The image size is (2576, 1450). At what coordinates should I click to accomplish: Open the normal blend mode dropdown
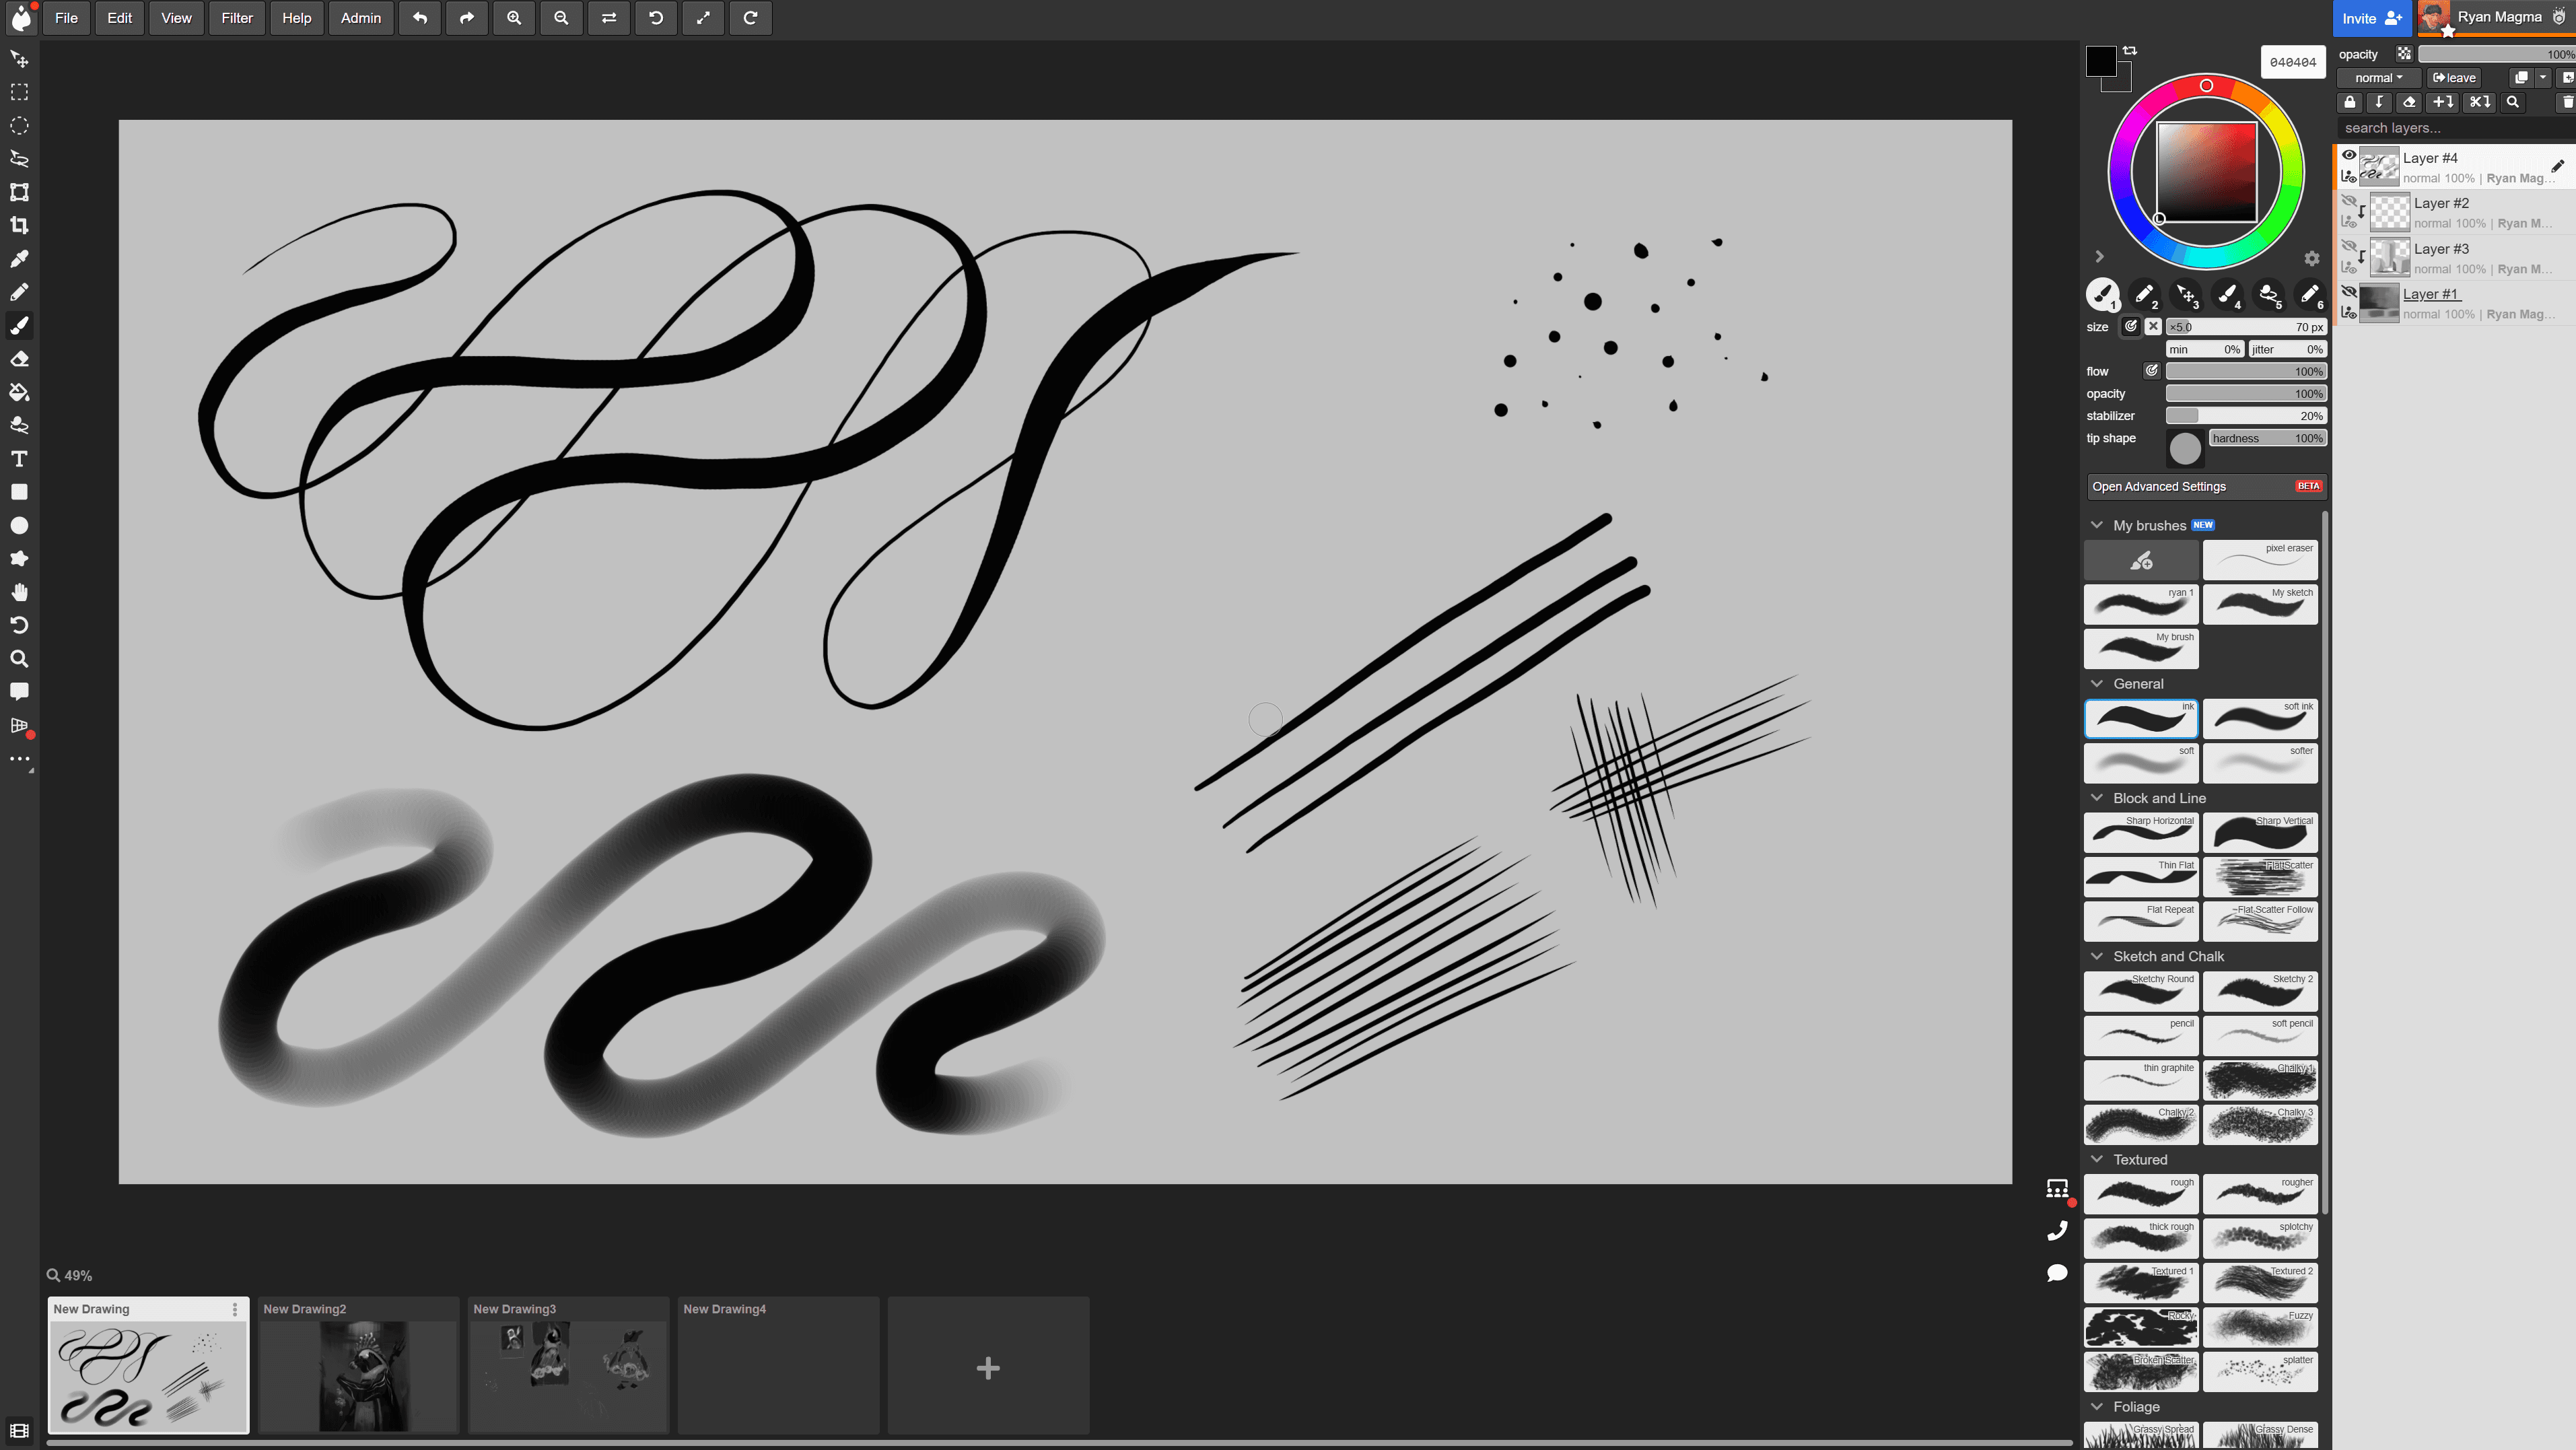coord(2378,78)
